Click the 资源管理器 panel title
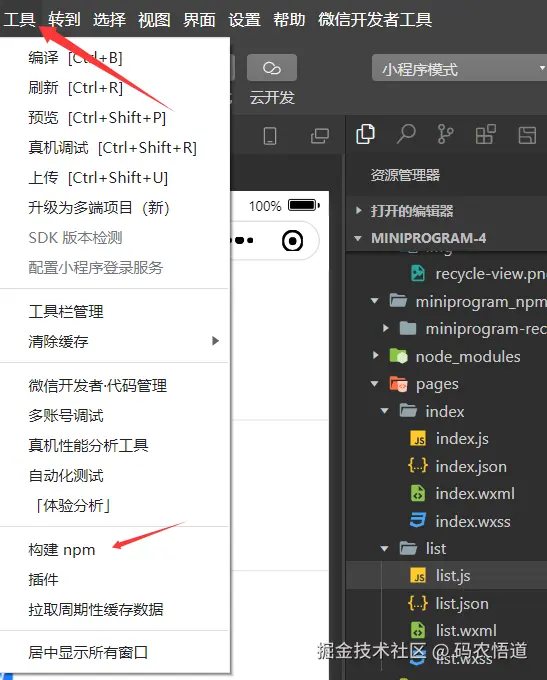The height and width of the screenshot is (680, 547). coord(405,175)
